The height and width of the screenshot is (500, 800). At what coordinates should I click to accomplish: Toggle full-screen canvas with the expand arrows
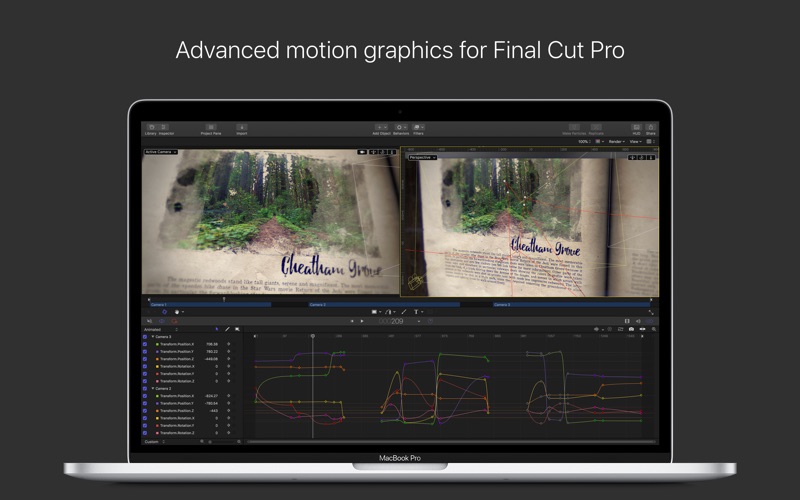point(651,312)
